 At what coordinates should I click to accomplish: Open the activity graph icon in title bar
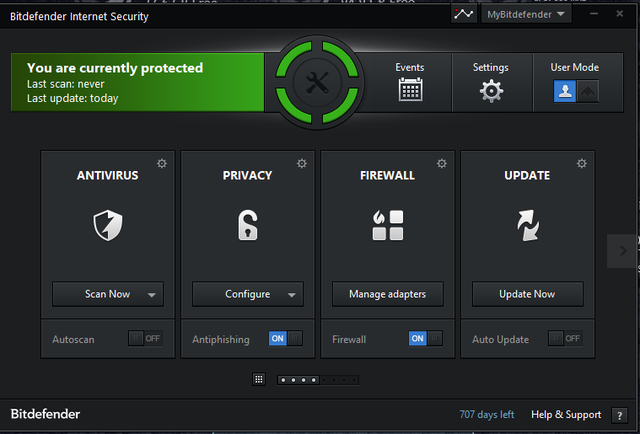(x=464, y=14)
